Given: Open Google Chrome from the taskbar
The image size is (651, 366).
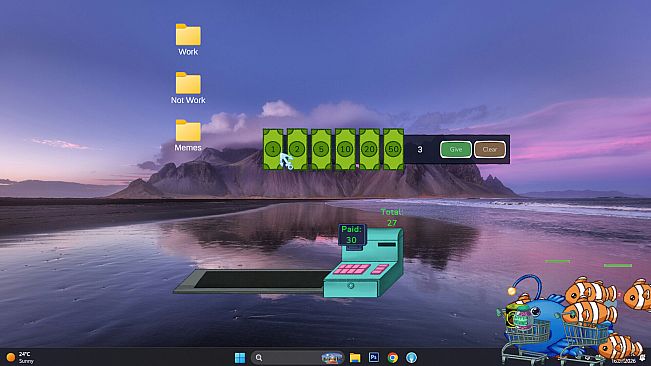Looking at the screenshot, I should pyautogui.click(x=392, y=357).
